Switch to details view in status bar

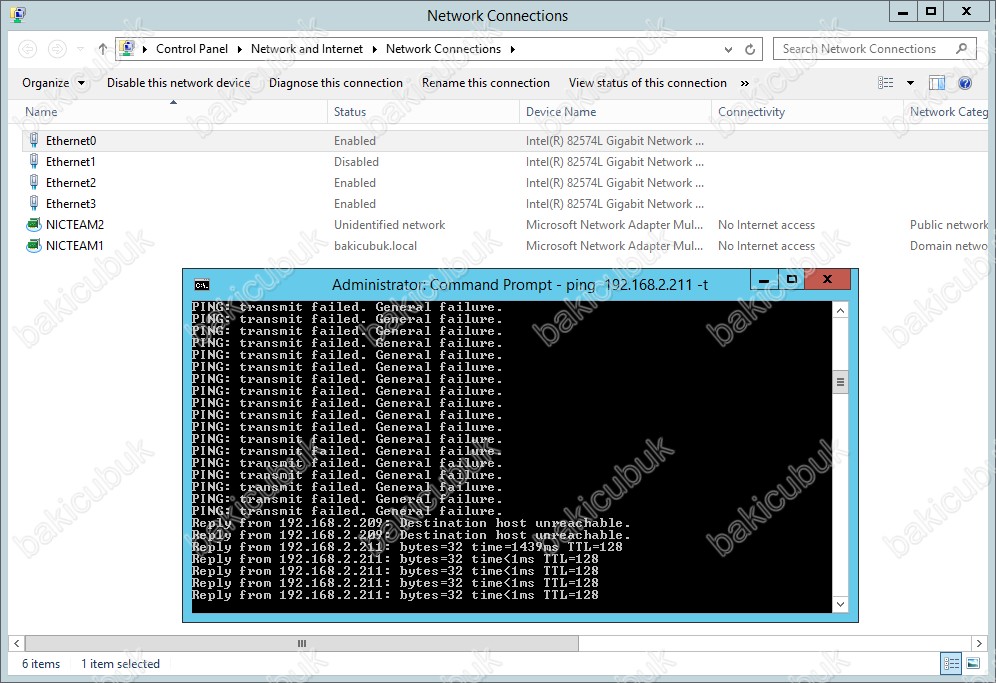[952, 664]
